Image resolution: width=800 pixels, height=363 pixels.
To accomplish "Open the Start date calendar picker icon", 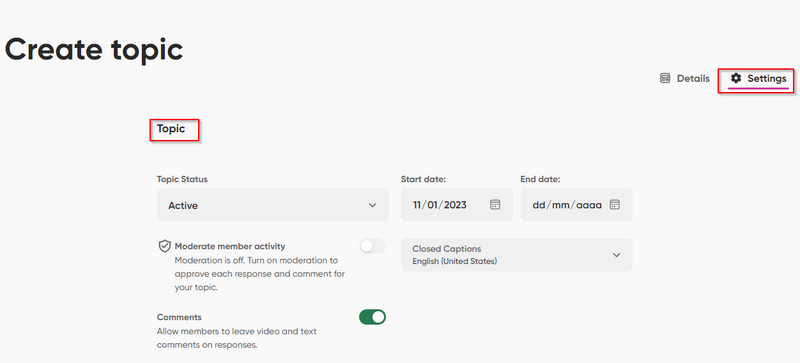I will coord(495,205).
